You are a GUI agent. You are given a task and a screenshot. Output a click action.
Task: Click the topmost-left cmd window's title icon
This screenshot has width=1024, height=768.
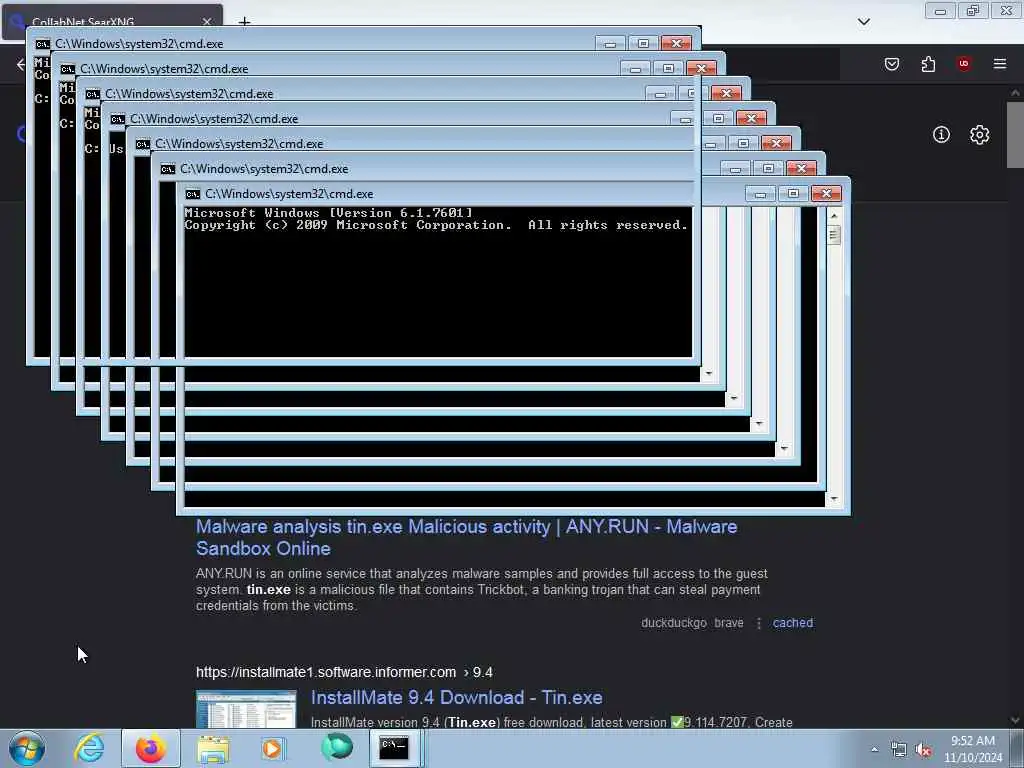click(42, 44)
